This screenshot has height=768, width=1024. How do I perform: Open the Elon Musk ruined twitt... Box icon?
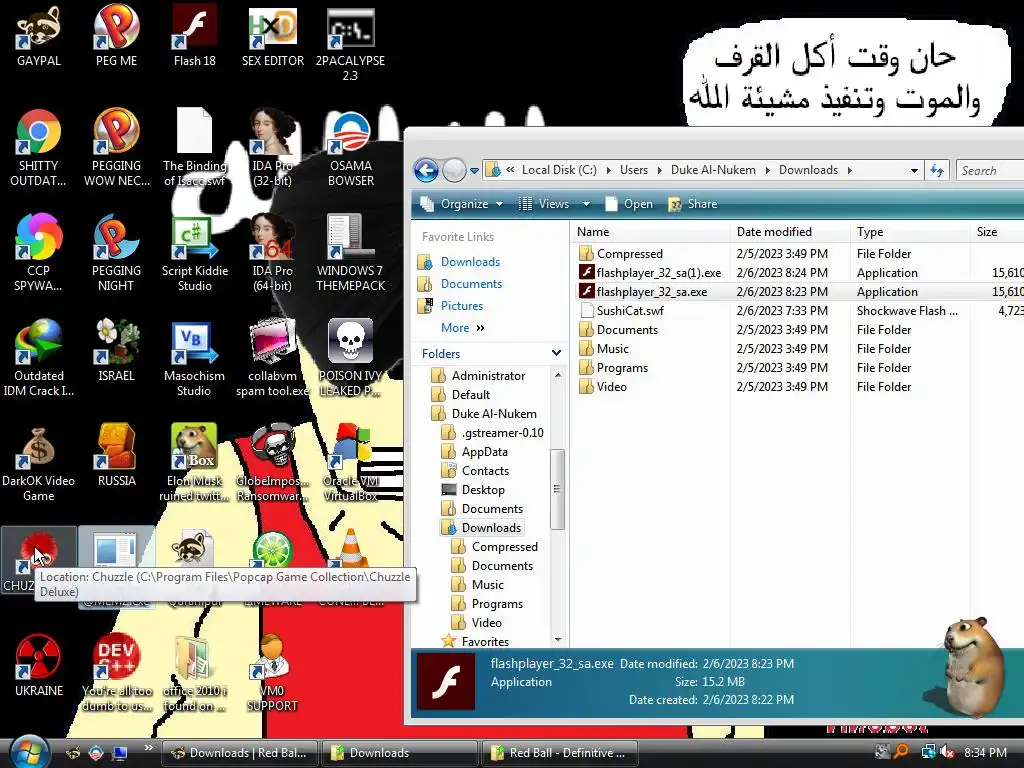tap(194, 464)
